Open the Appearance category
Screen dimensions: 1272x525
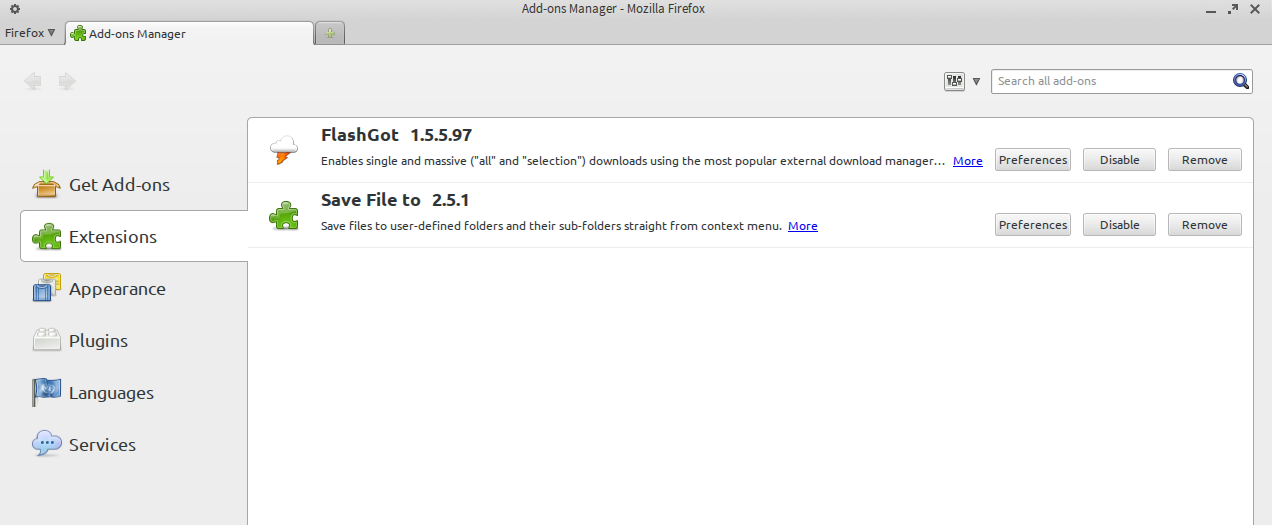click(134, 289)
